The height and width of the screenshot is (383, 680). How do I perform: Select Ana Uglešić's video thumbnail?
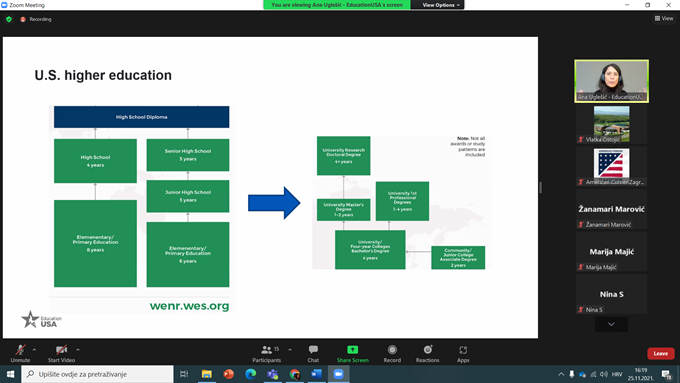[611, 81]
